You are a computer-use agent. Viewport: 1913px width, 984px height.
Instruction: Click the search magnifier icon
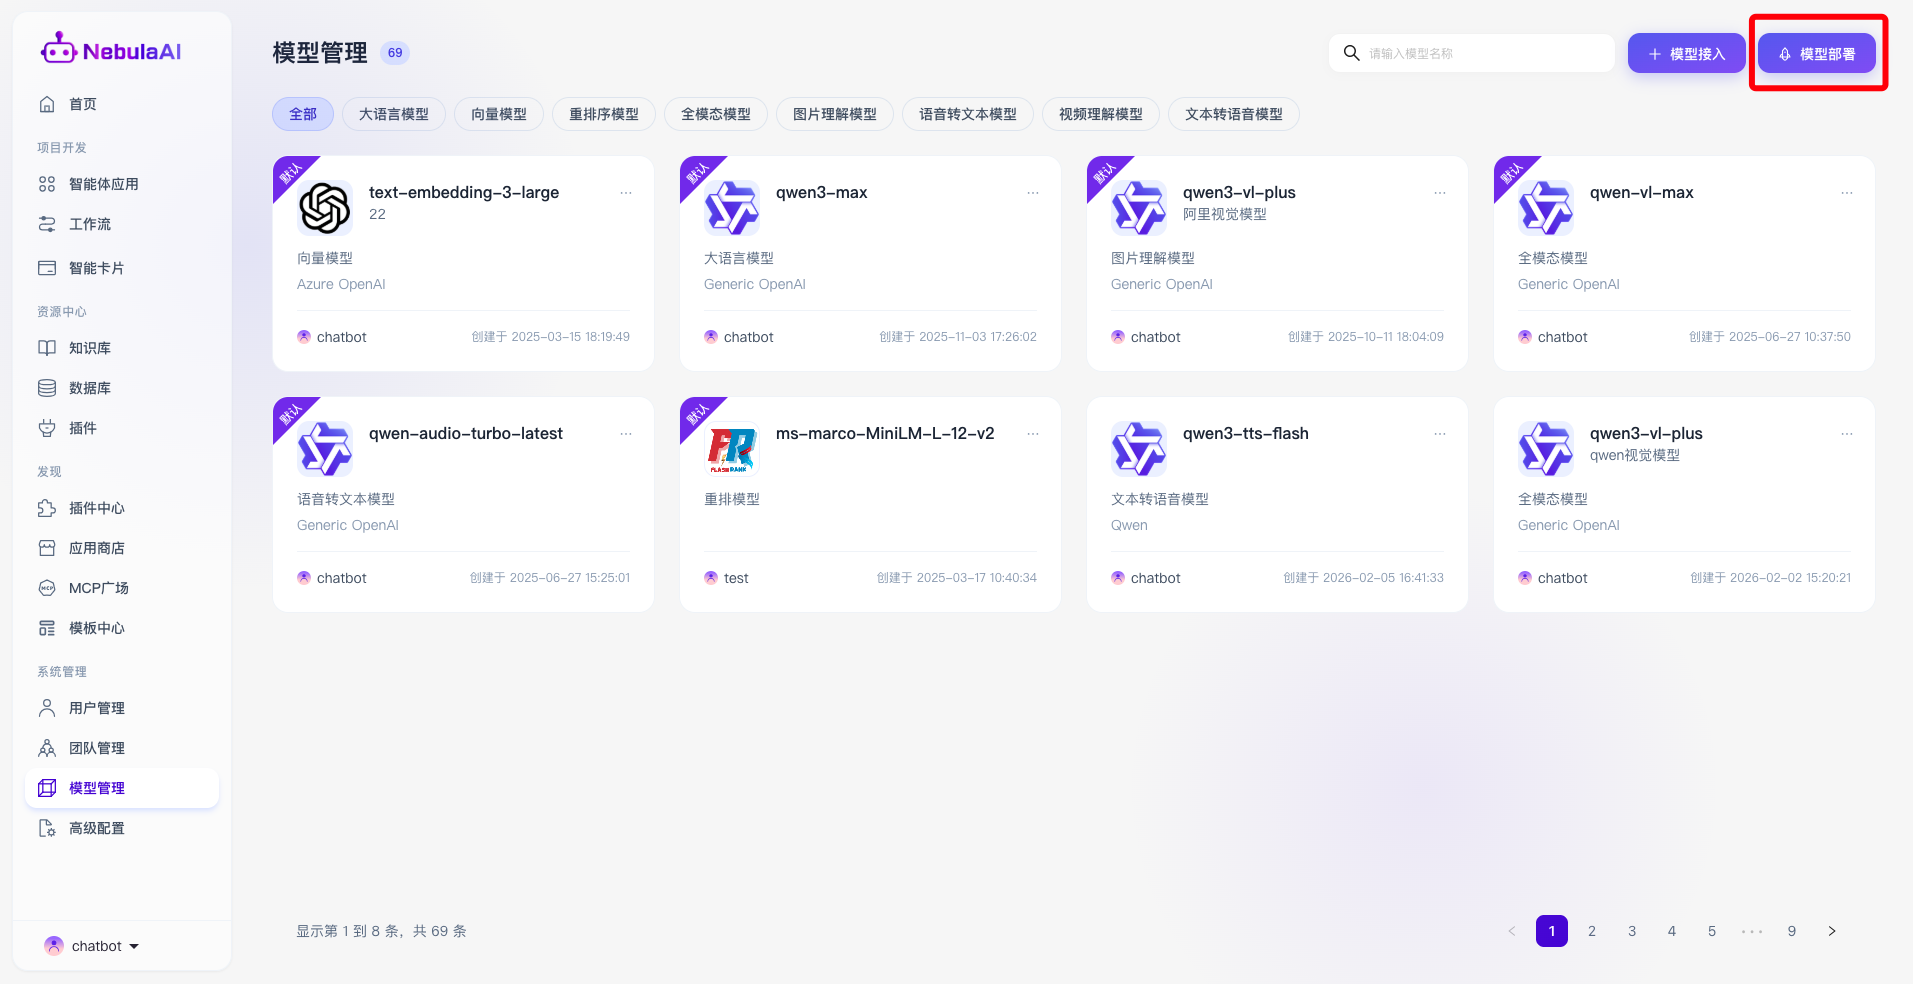(1351, 53)
